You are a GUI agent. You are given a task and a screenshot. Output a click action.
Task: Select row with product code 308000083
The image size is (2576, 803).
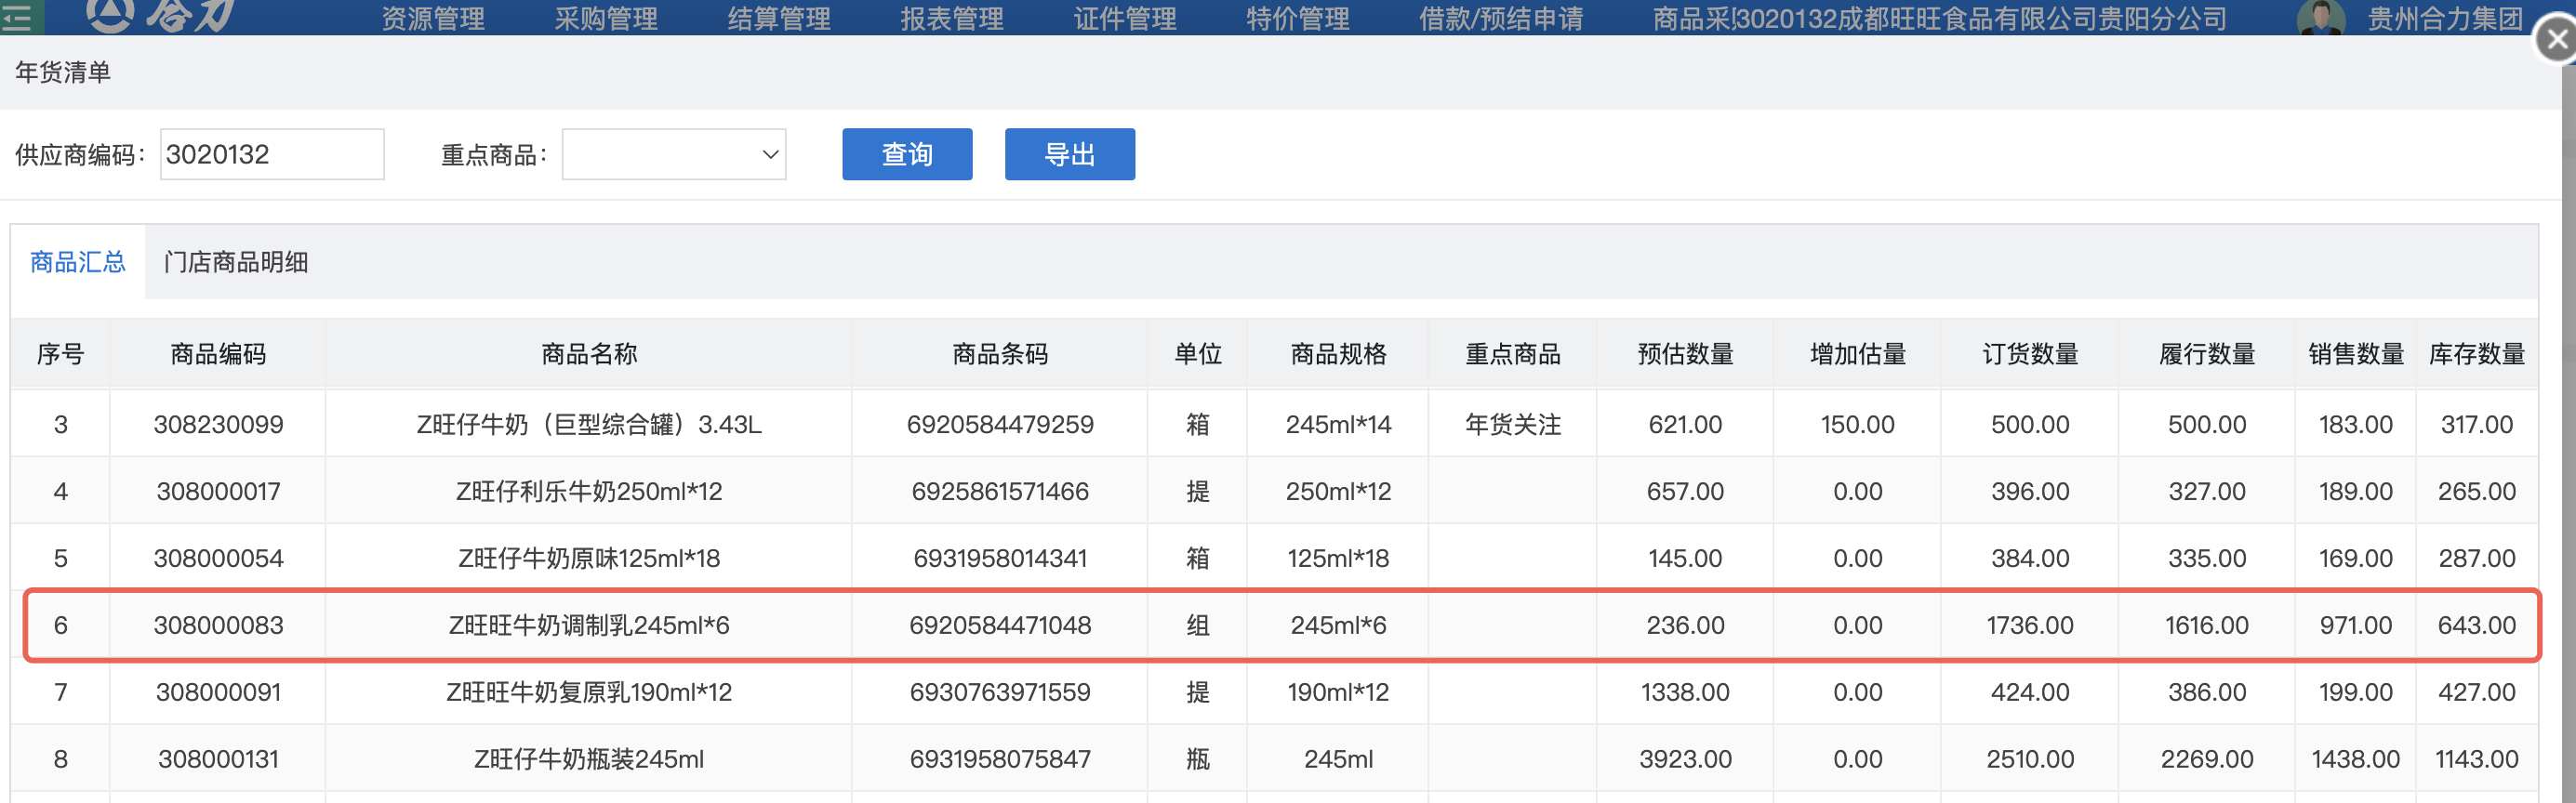(218, 626)
